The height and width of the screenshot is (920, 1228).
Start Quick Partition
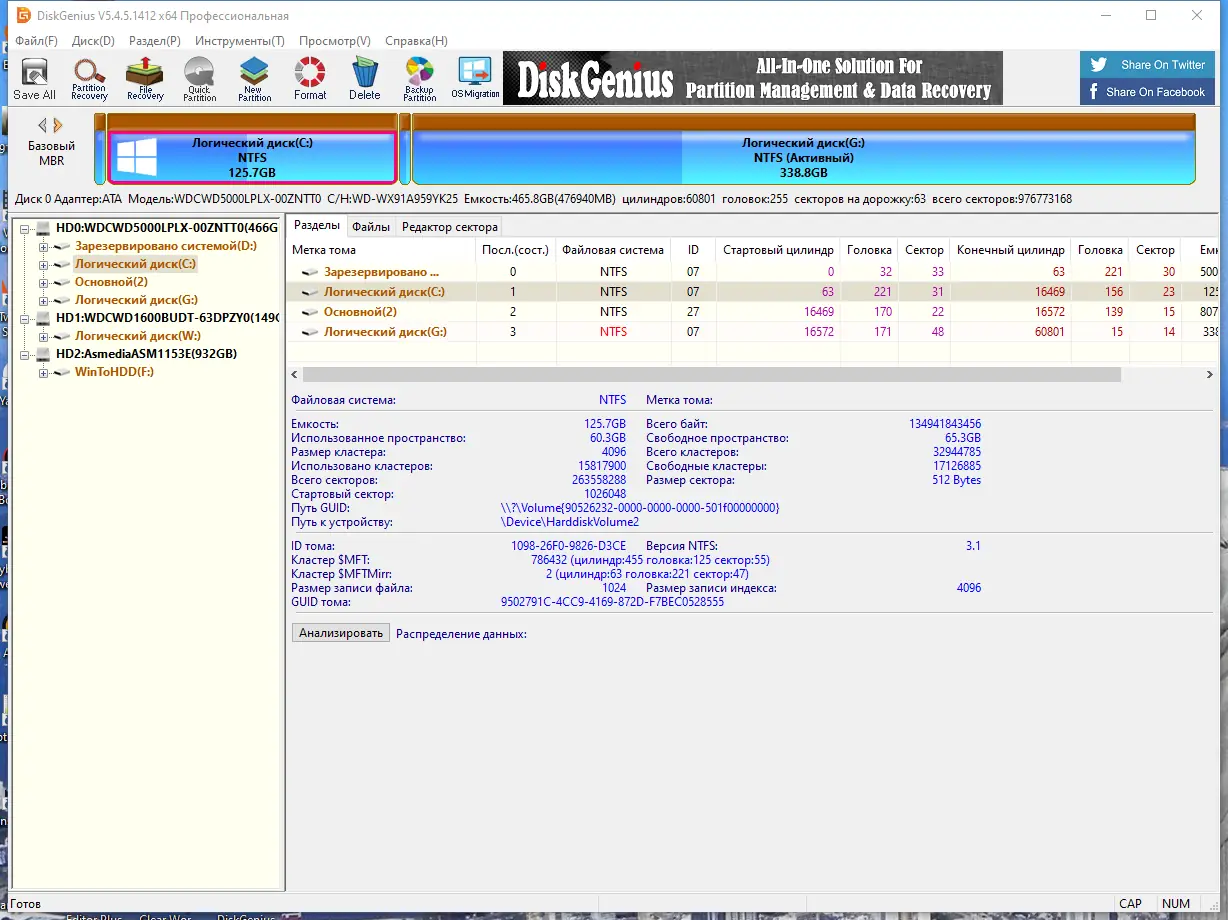(x=199, y=78)
